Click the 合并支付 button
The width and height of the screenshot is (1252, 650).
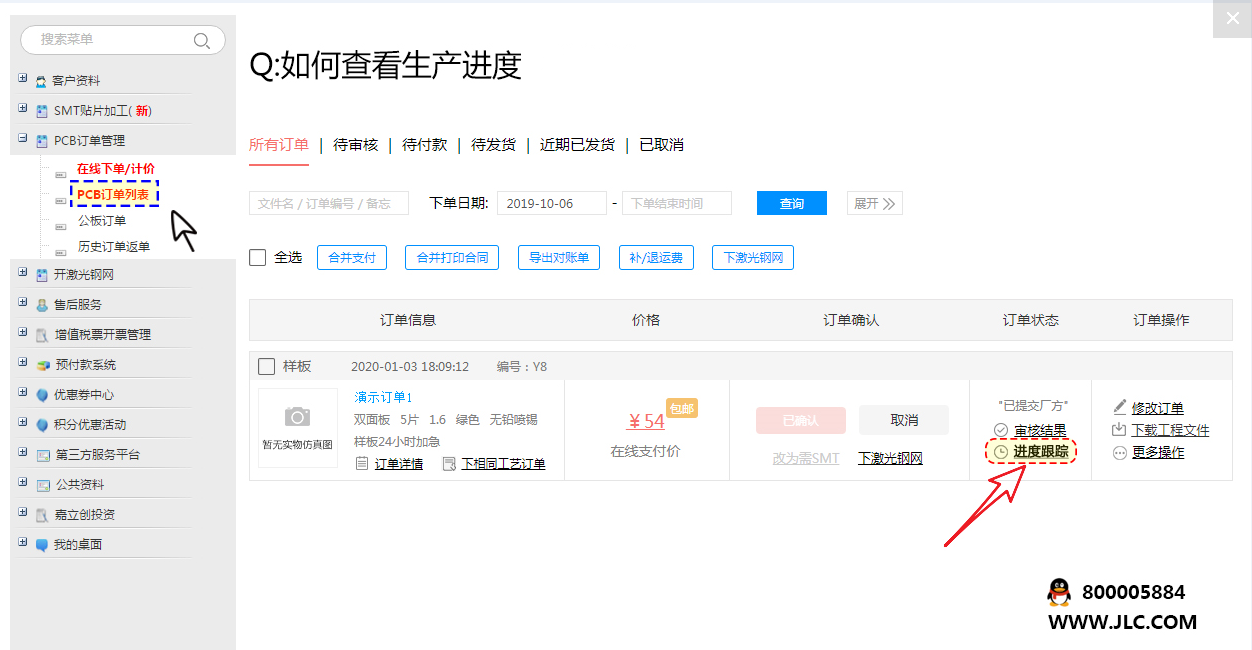351,258
